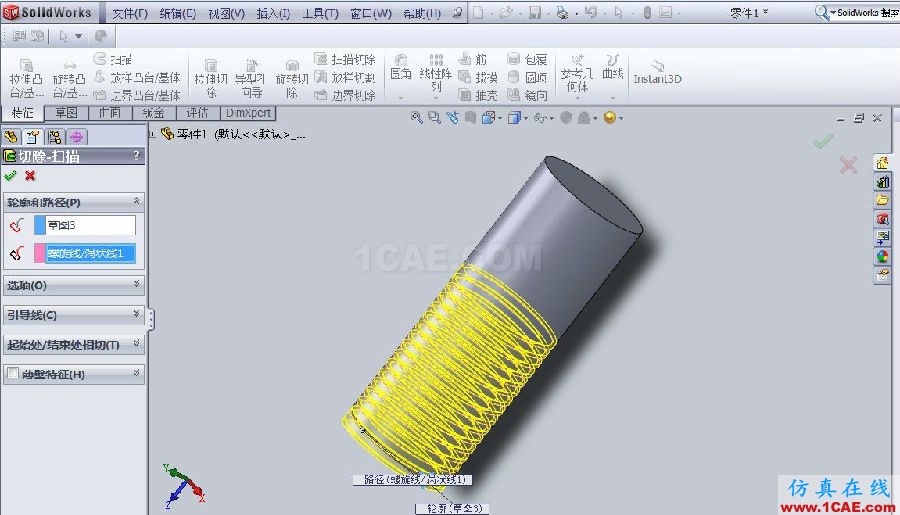Select the Boundary Boss/Base (边界凸台/基体) tool
This screenshot has width=900, height=515.
tap(138, 95)
